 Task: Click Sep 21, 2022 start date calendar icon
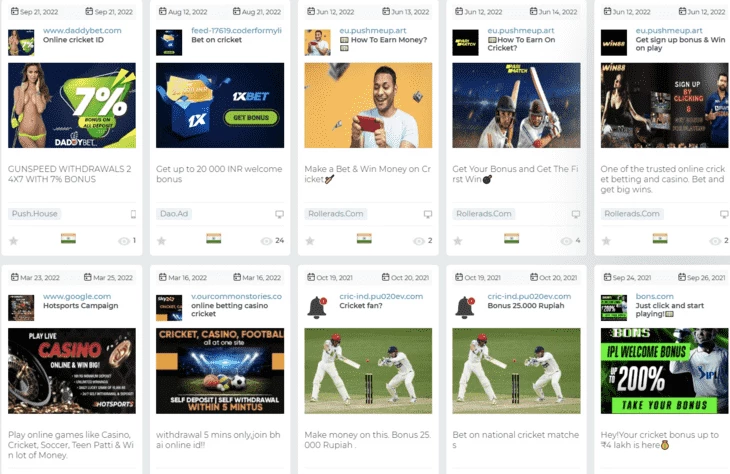pyautogui.click(x=14, y=11)
